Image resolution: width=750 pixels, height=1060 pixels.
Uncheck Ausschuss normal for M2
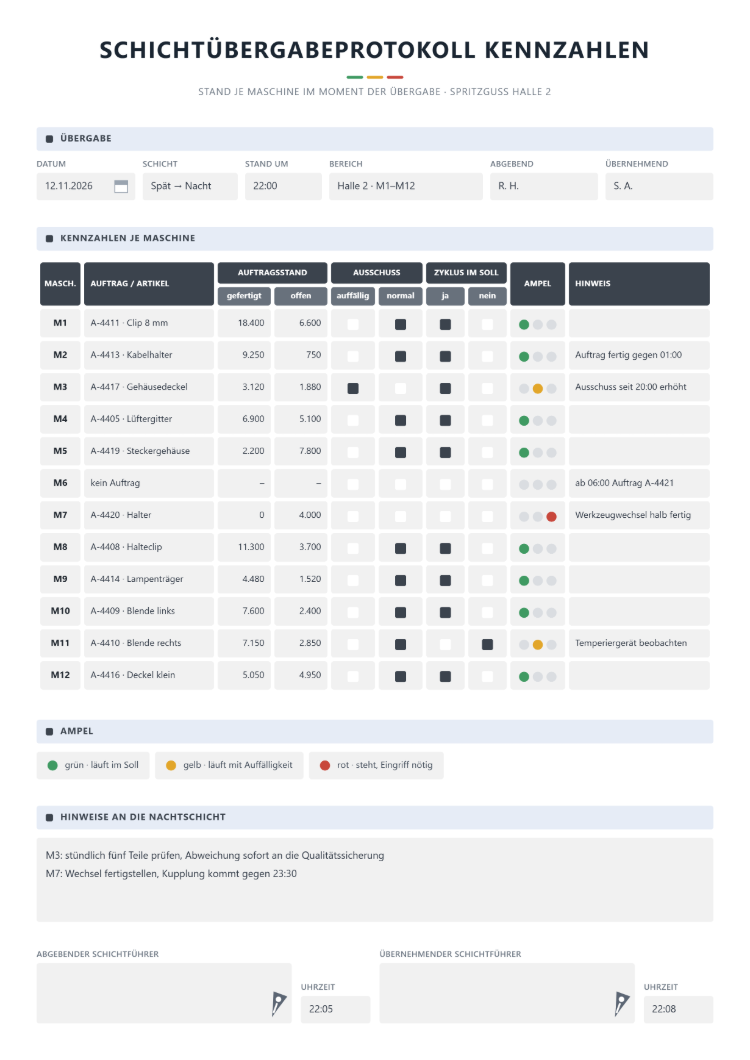pyautogui.click(x=400, y=356)
